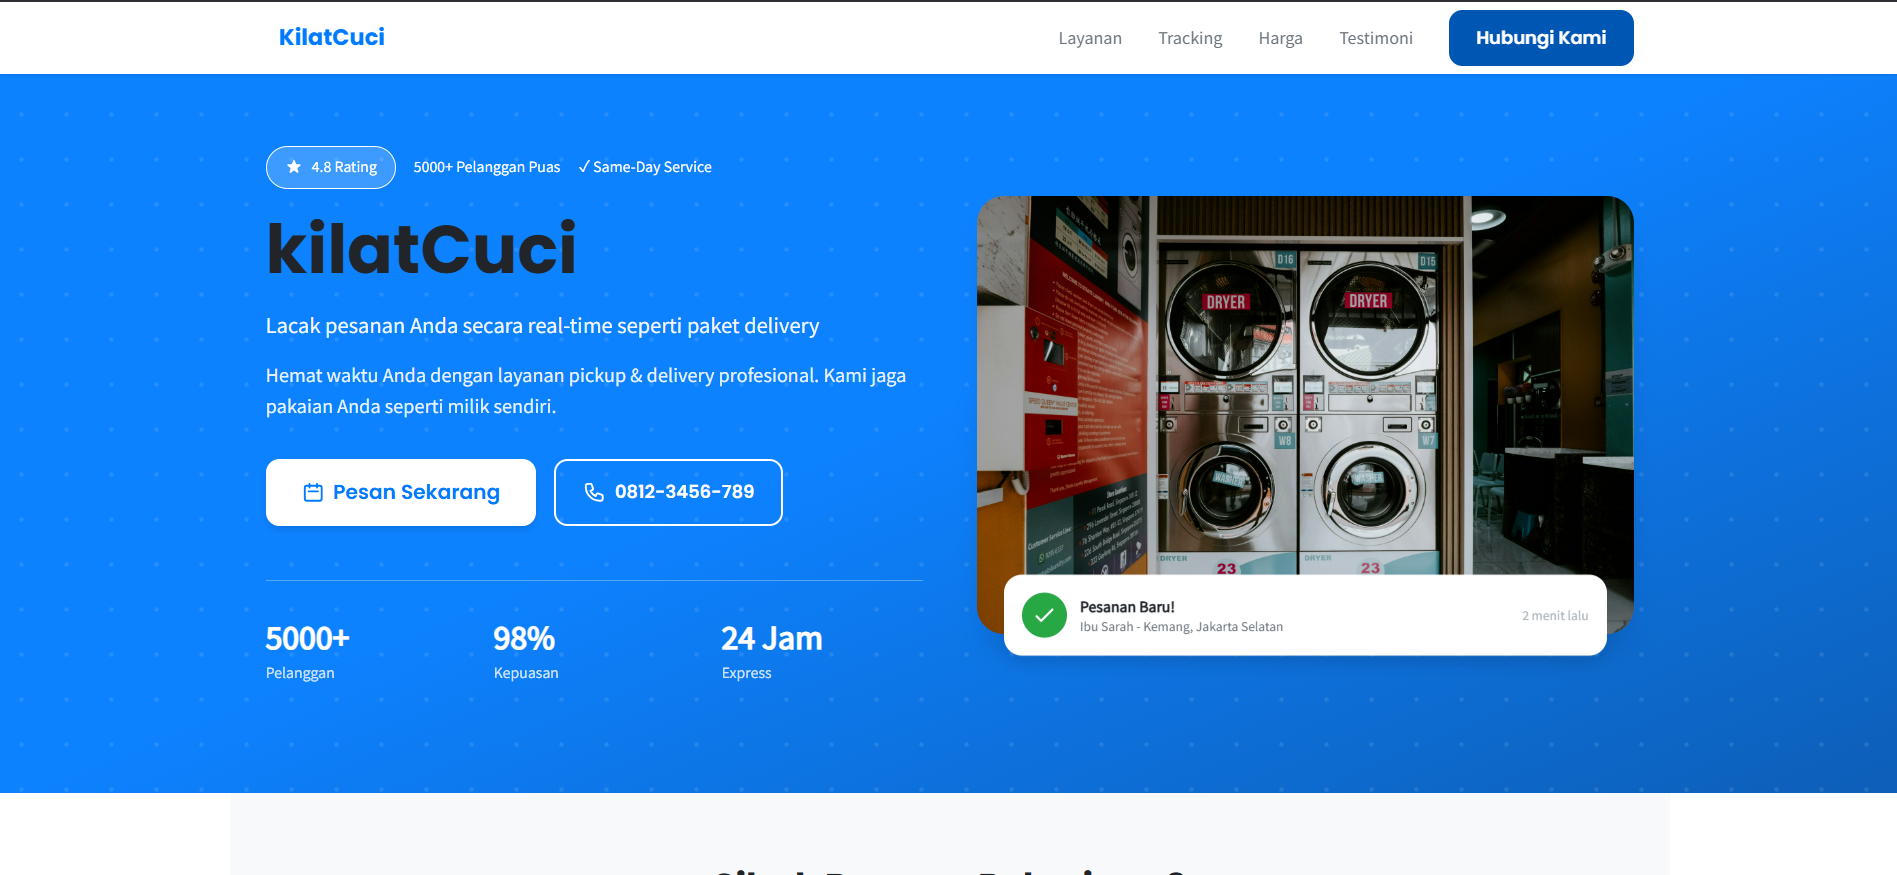Call the 0812-3456-789 phone number
Image resolution: width=1897 pixels, height=875 pixels.
(684, 492)
